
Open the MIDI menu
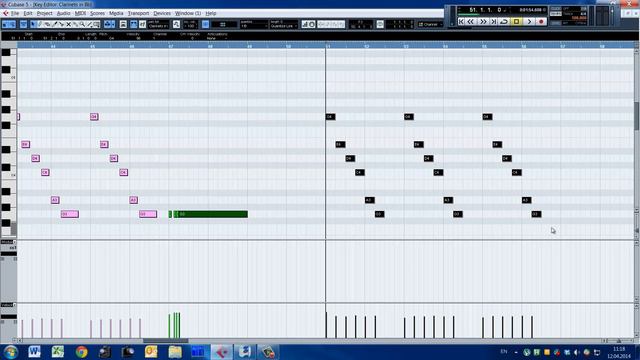pyautogui.click(x=80, y=13)
